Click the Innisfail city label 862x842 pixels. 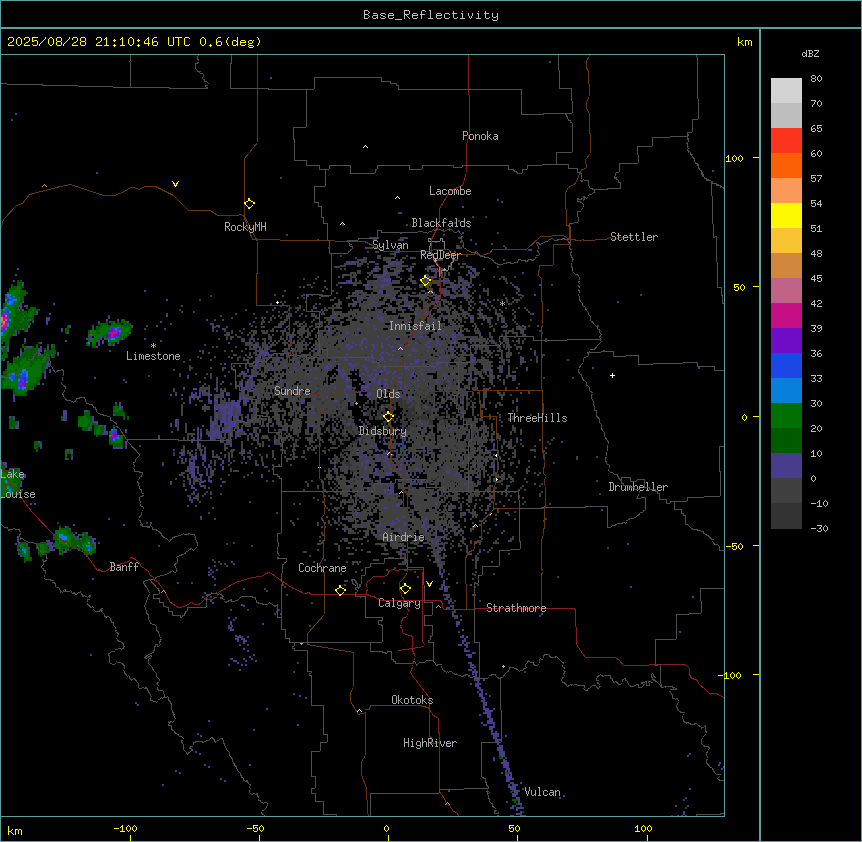(x=415, y=326)
